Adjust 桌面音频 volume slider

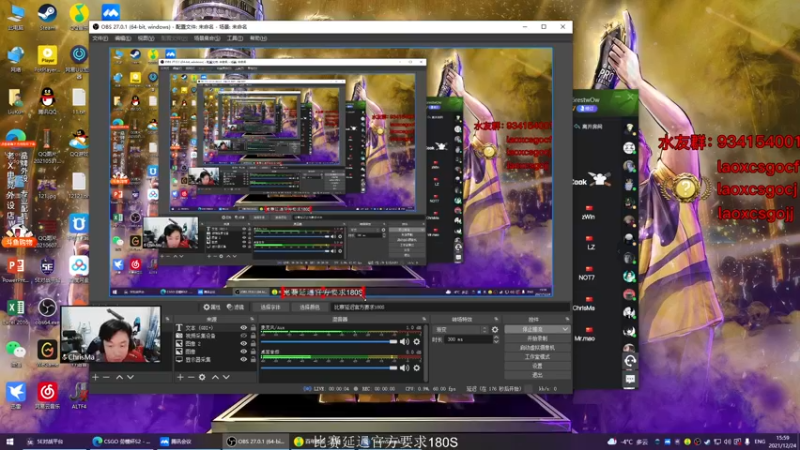329,367
